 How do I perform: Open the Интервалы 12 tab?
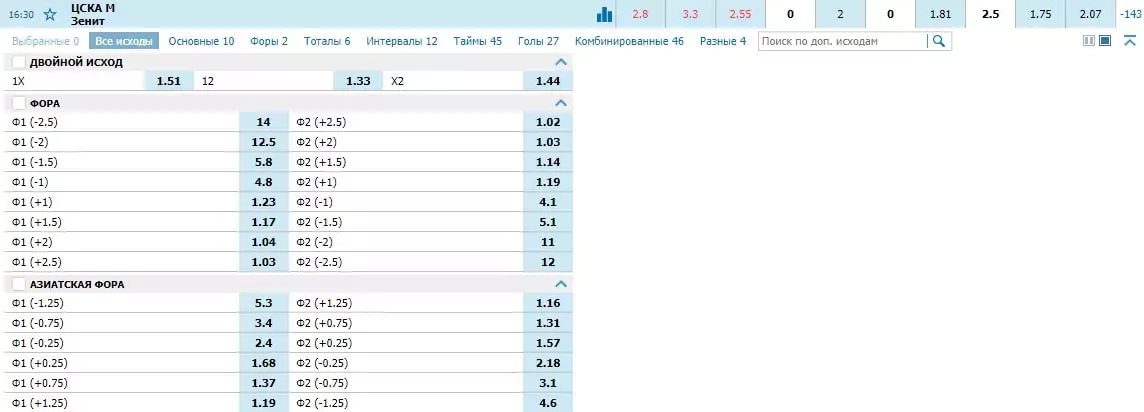tap(402, 41)
